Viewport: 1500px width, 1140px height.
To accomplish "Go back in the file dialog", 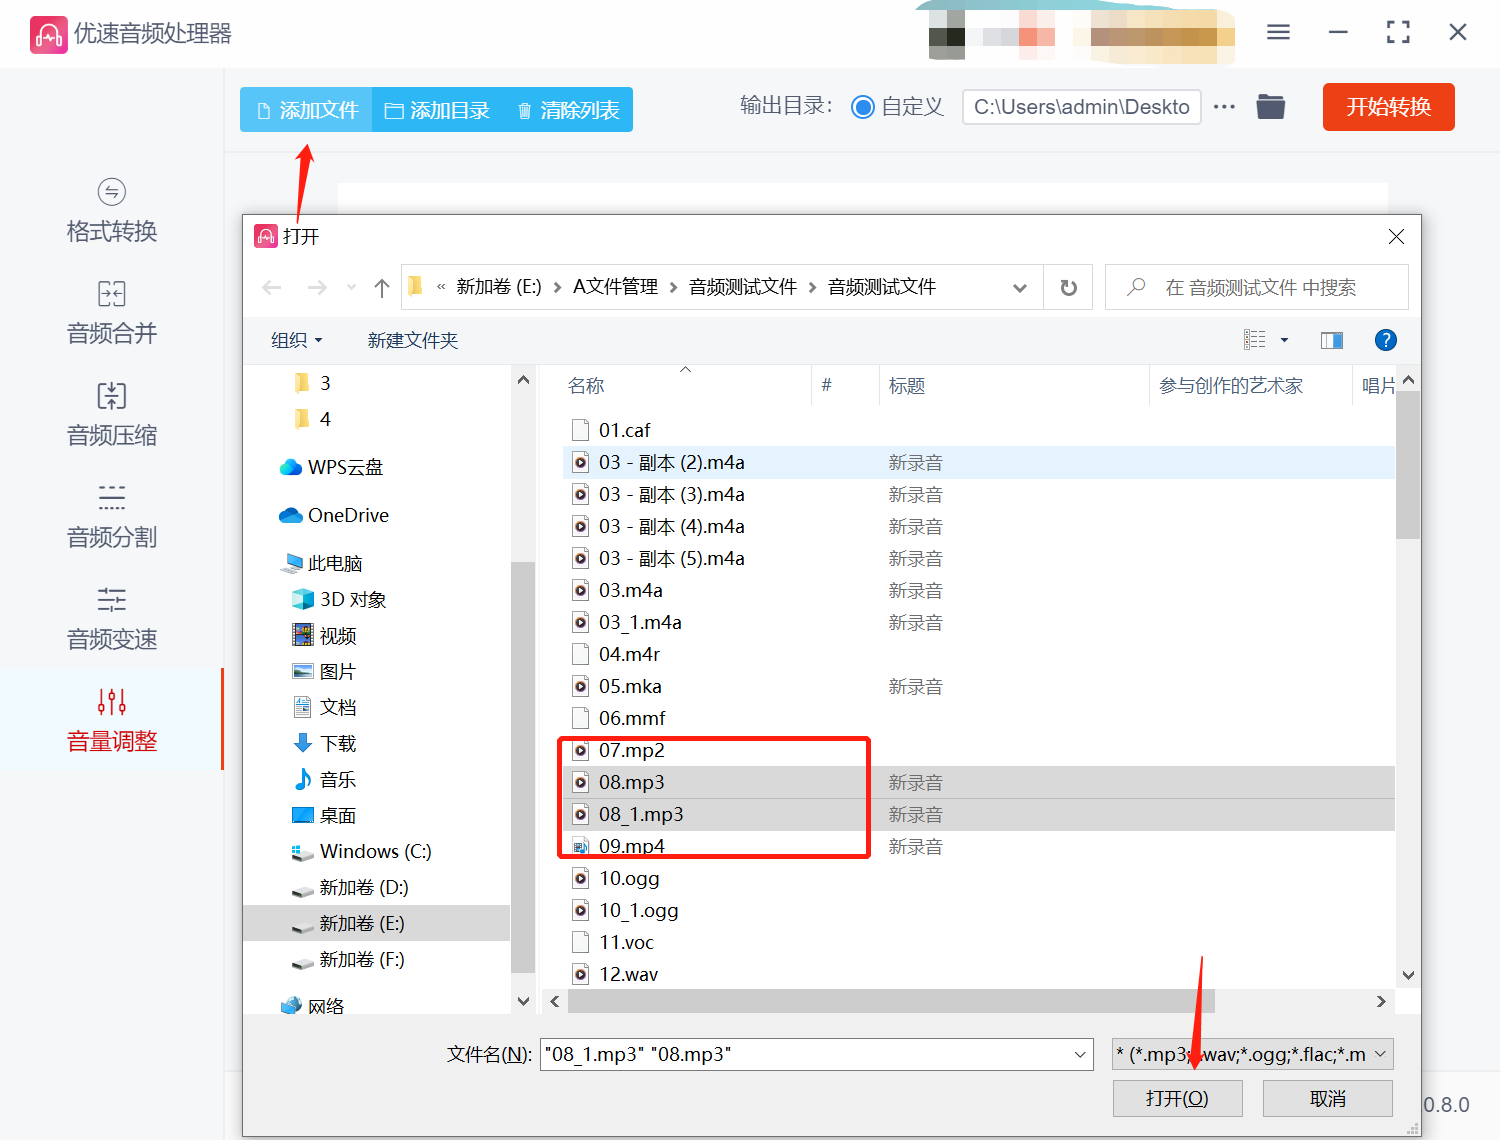I will [272, 288].
